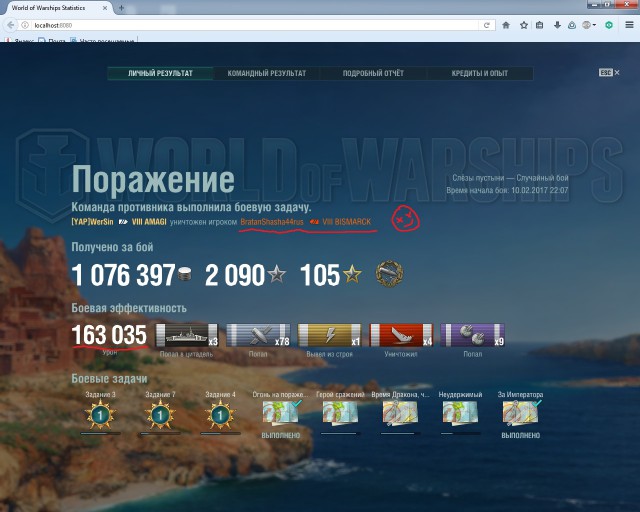Open the Командный результат tab
Screen dimensions: 640x512
(x=267, y=73)
